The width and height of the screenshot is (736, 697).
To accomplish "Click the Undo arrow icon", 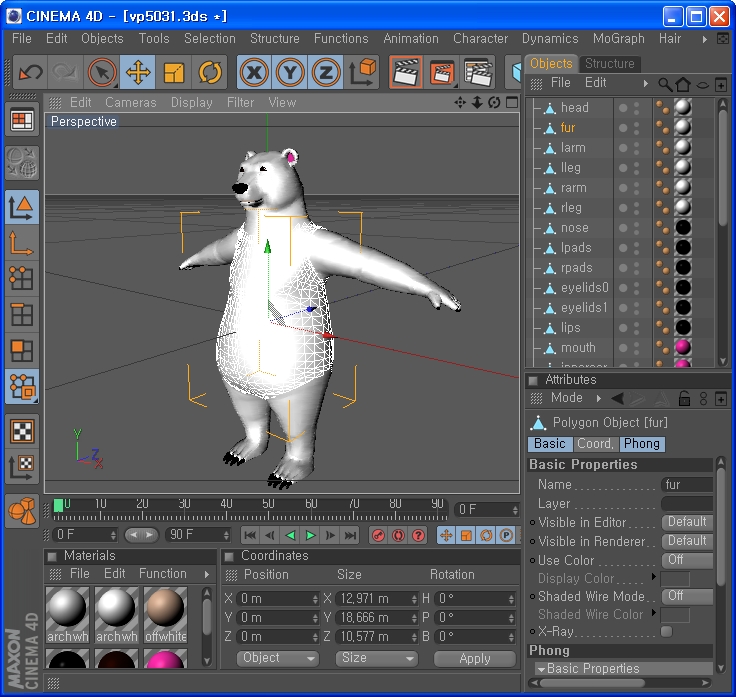I will 31,72.
